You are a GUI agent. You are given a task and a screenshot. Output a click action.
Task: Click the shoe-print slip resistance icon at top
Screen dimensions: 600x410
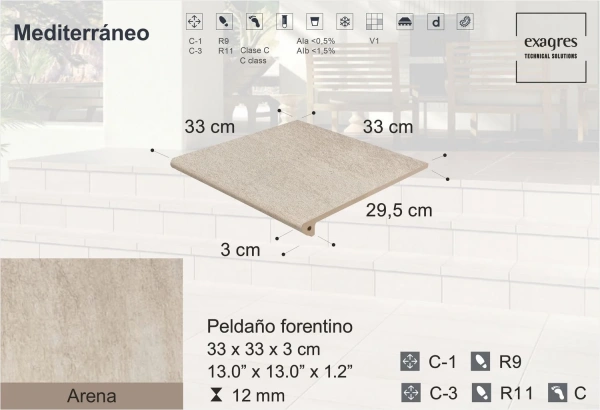coord(226,21)
